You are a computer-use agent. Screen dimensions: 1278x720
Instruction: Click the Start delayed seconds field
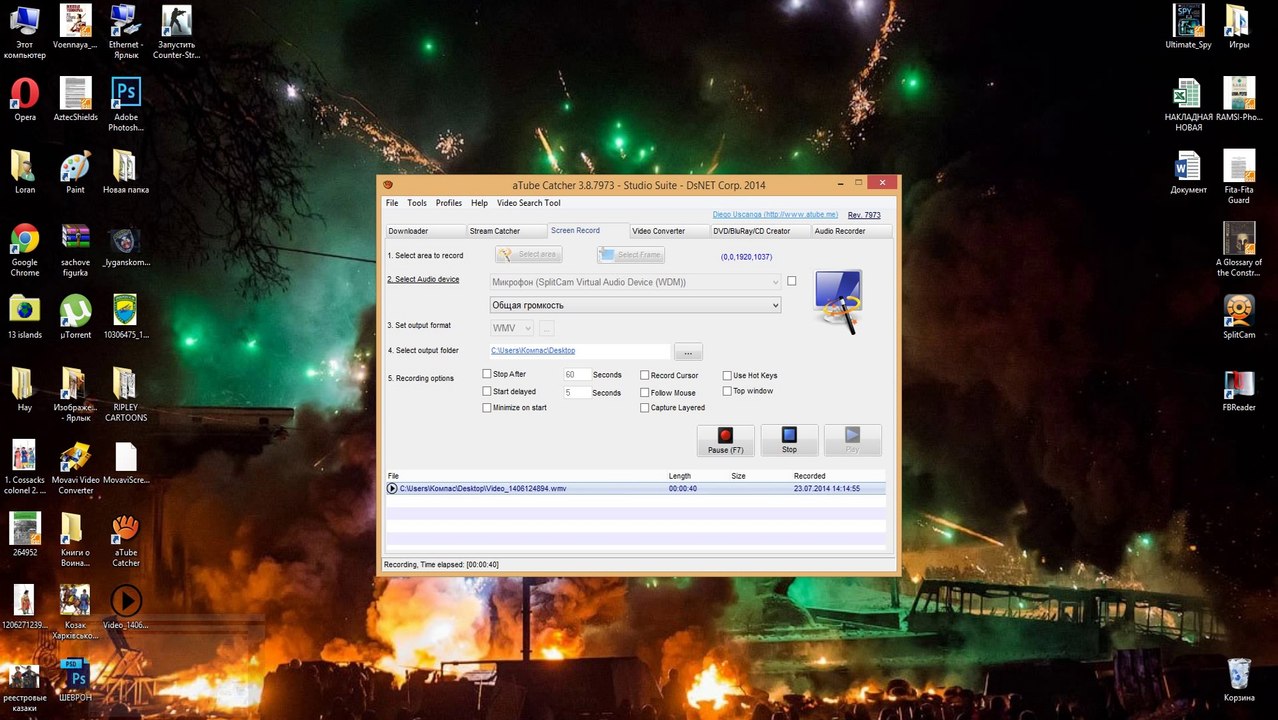coord(576,393)
